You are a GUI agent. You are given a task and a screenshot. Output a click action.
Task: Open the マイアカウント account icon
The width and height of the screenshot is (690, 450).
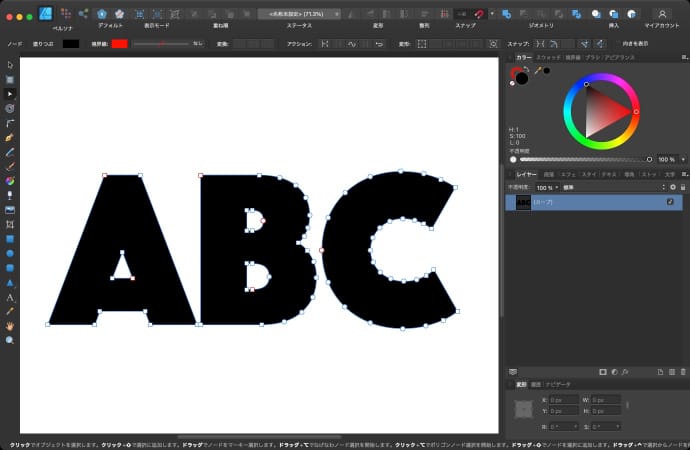click(661, 14)
